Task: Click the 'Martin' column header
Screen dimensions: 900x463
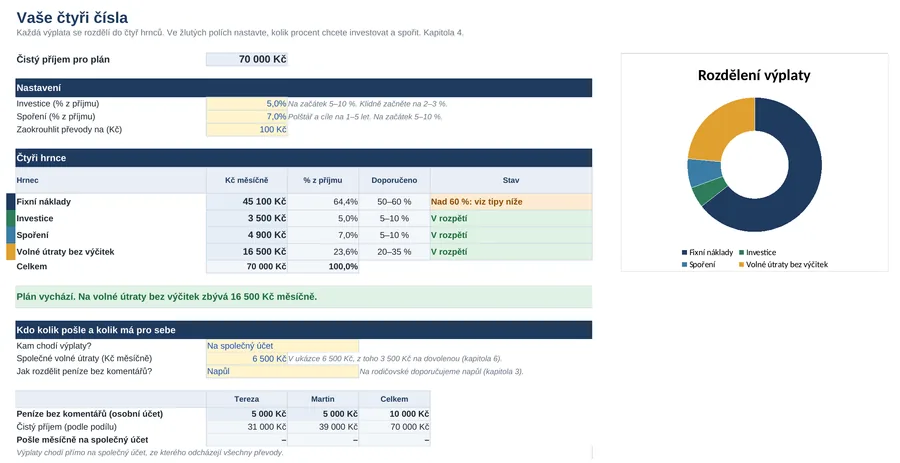Action: [x=323, y=399]
